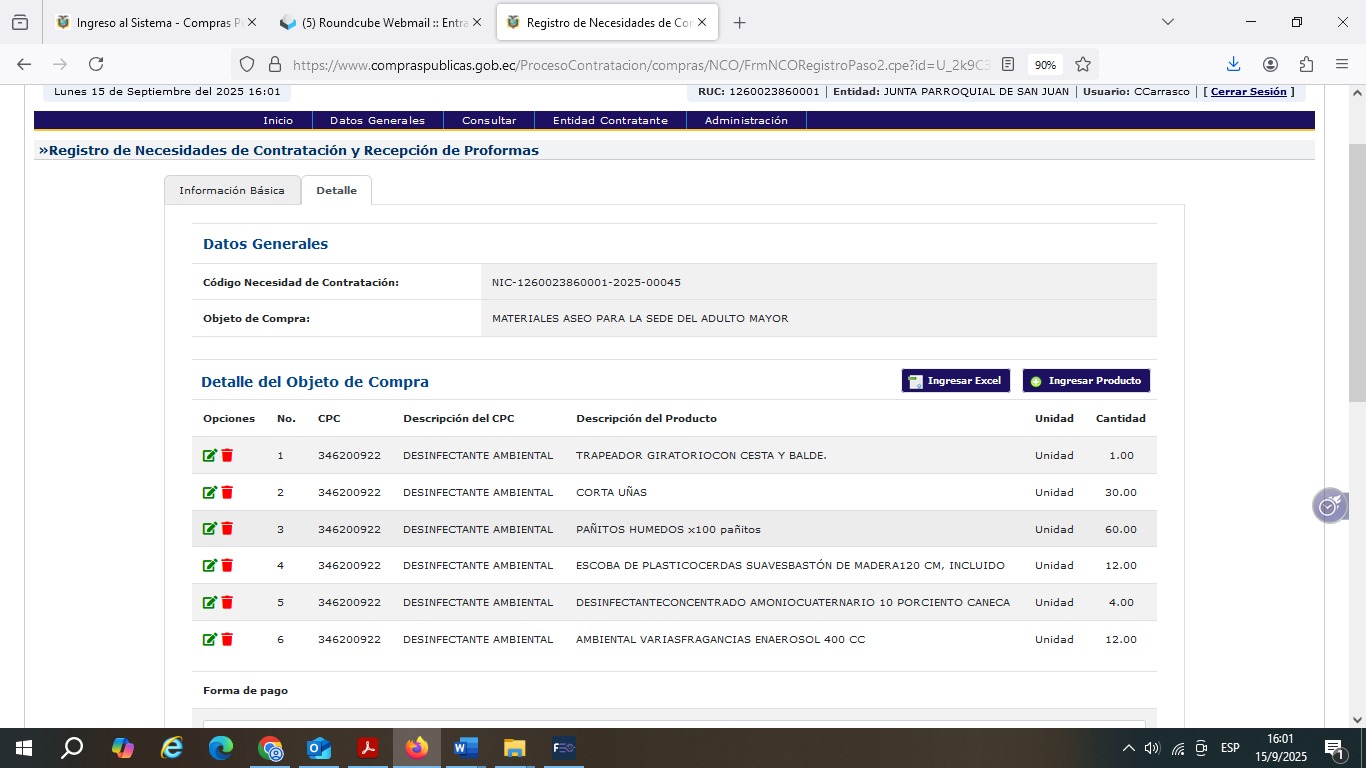Image resolution: width=1366 pixels, height=768 pixels.
Task: Switch to Roundcube Webmail browser tab
Action: point(384,22)
